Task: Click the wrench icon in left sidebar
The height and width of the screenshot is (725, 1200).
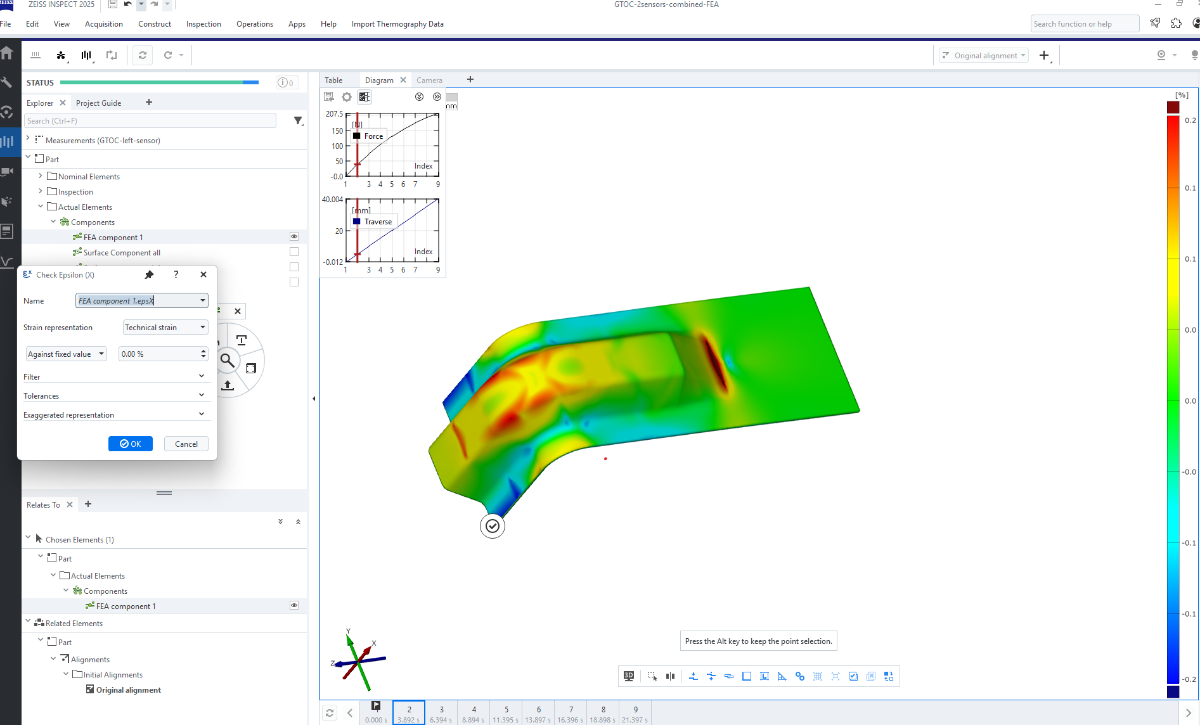Action: [8, 83]
